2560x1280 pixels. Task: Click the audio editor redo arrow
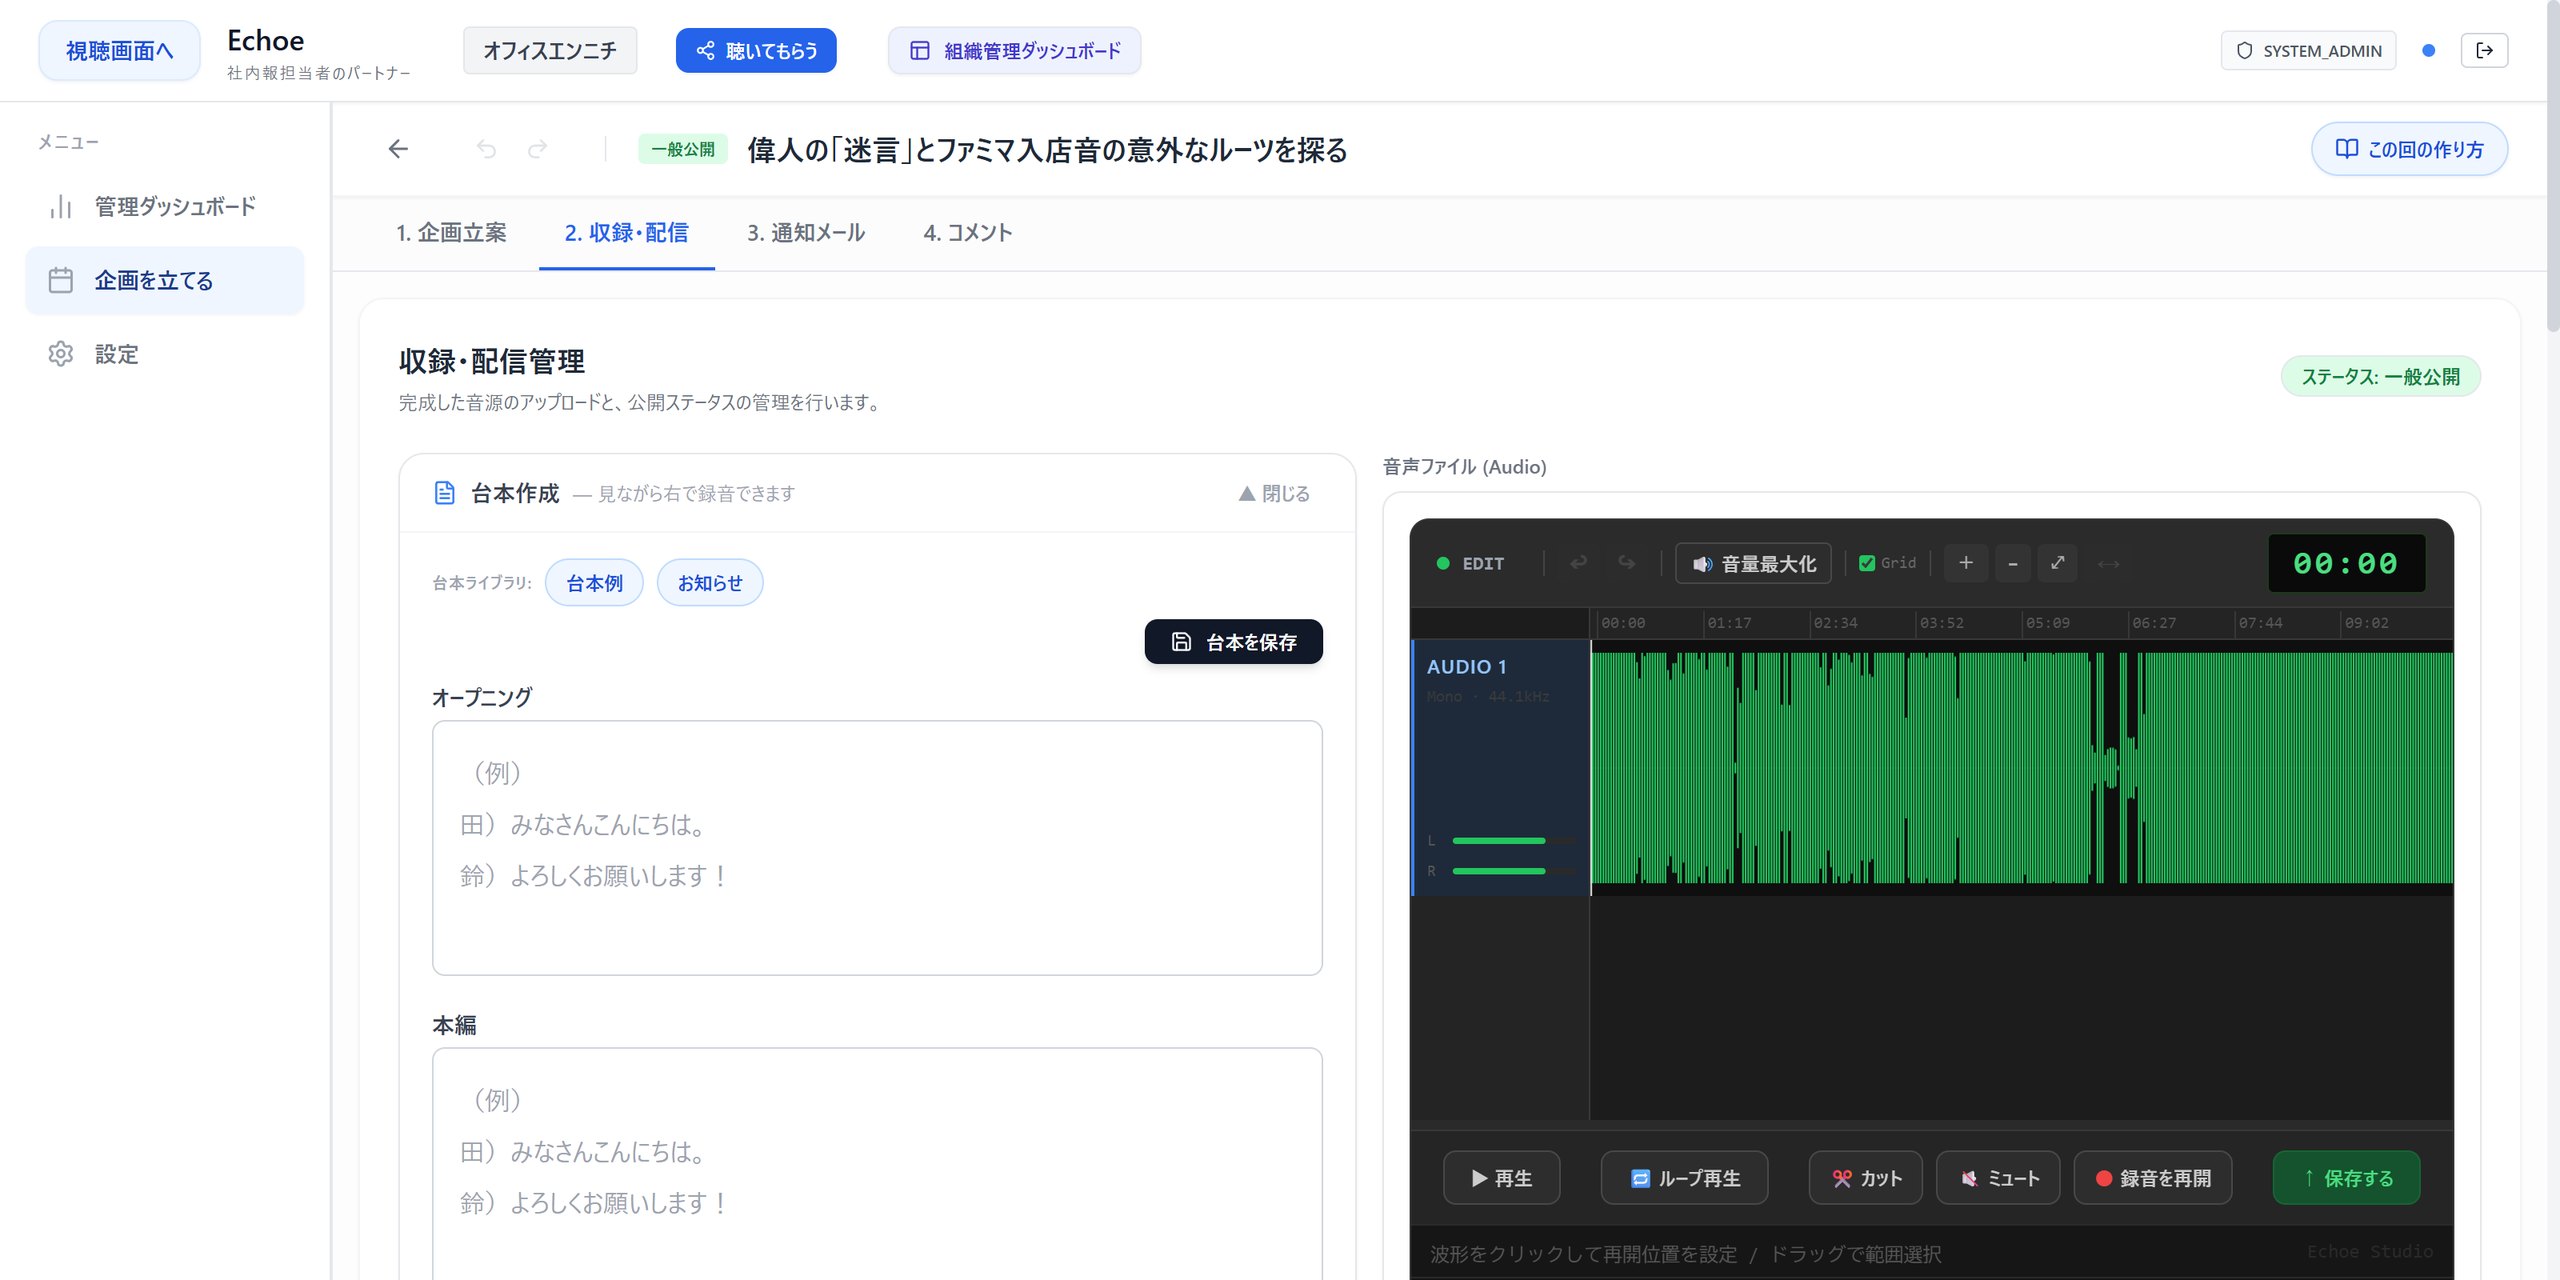[1627, 563]
